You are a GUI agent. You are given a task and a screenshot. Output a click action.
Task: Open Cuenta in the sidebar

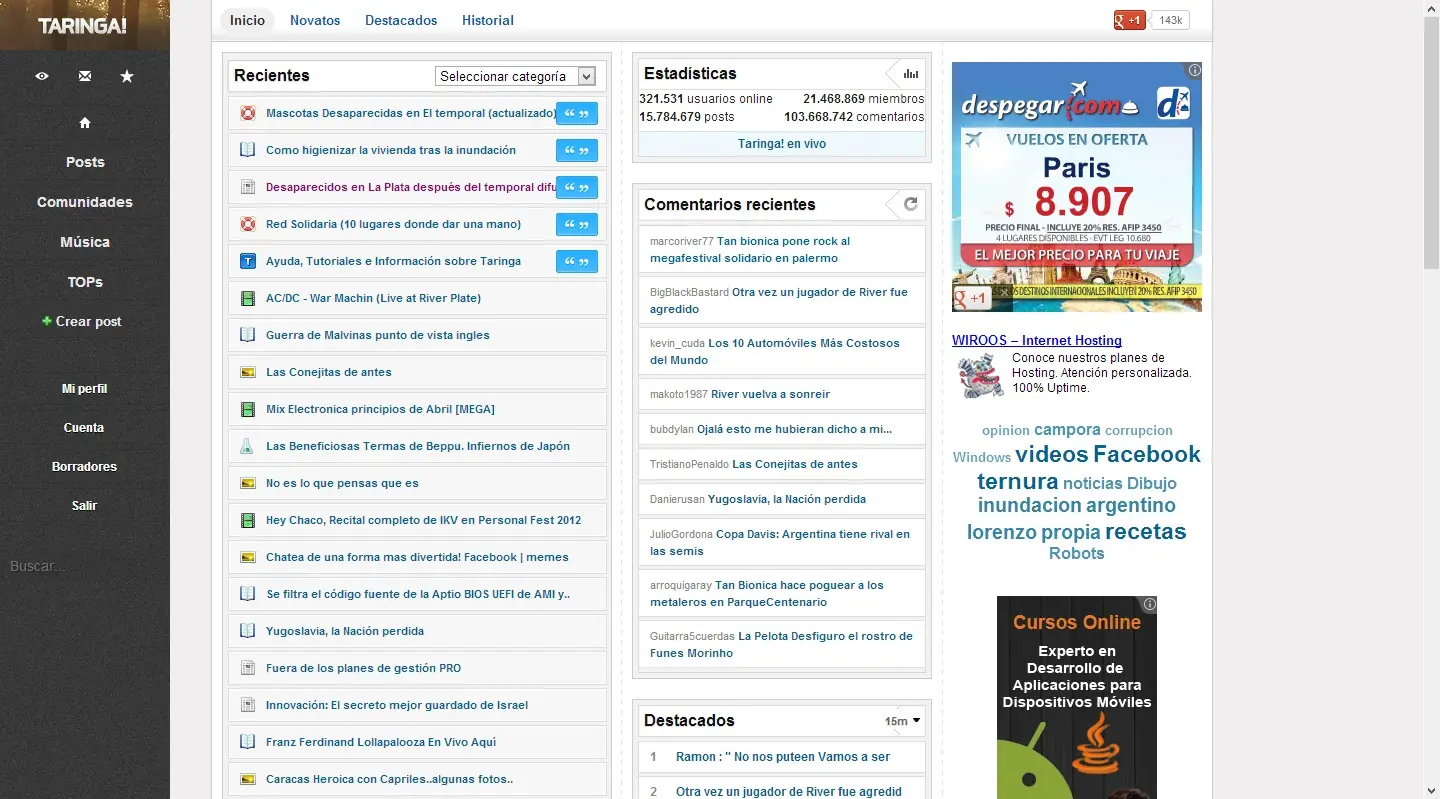84,428
